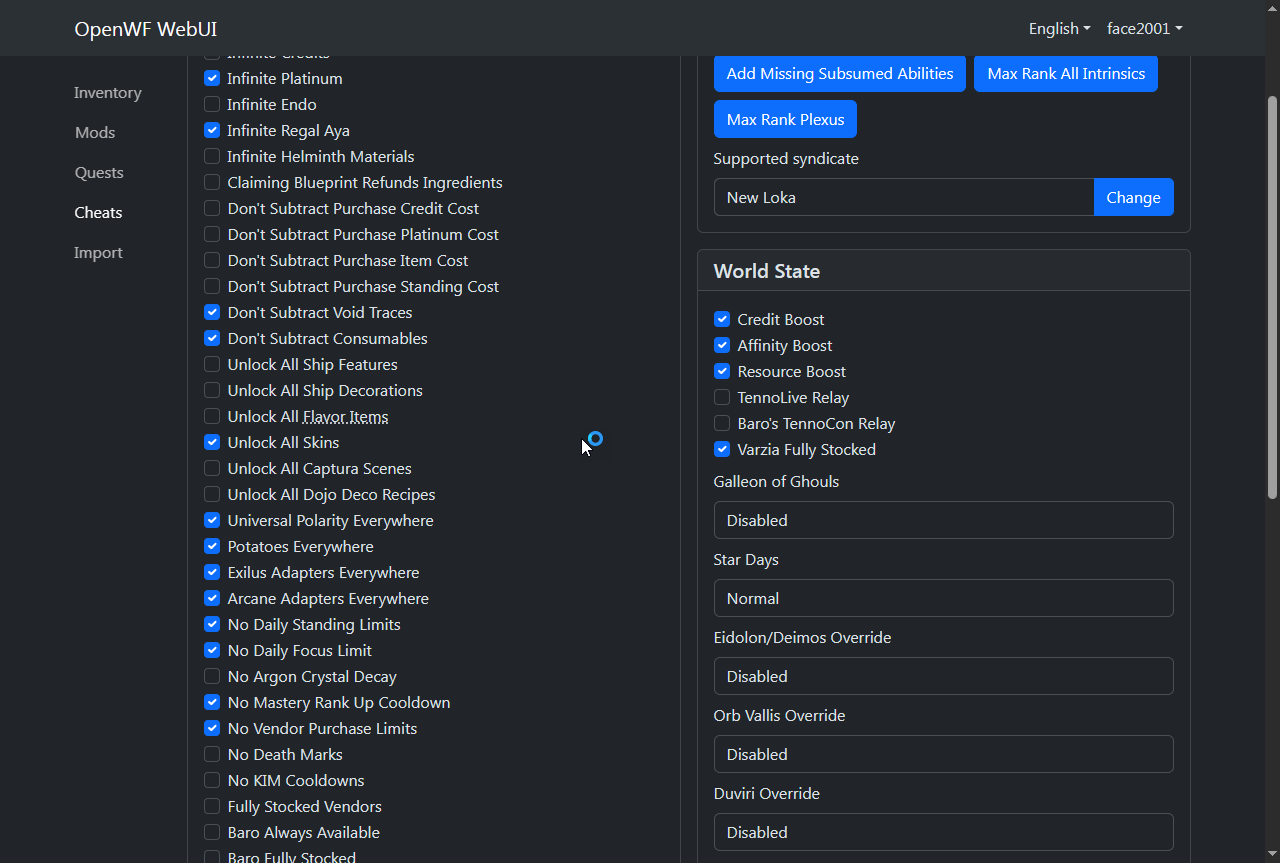Click the Supported syndicate input field
This screenshot has height=863, width=1280.
pyautogui.click(x=903, y=197)
